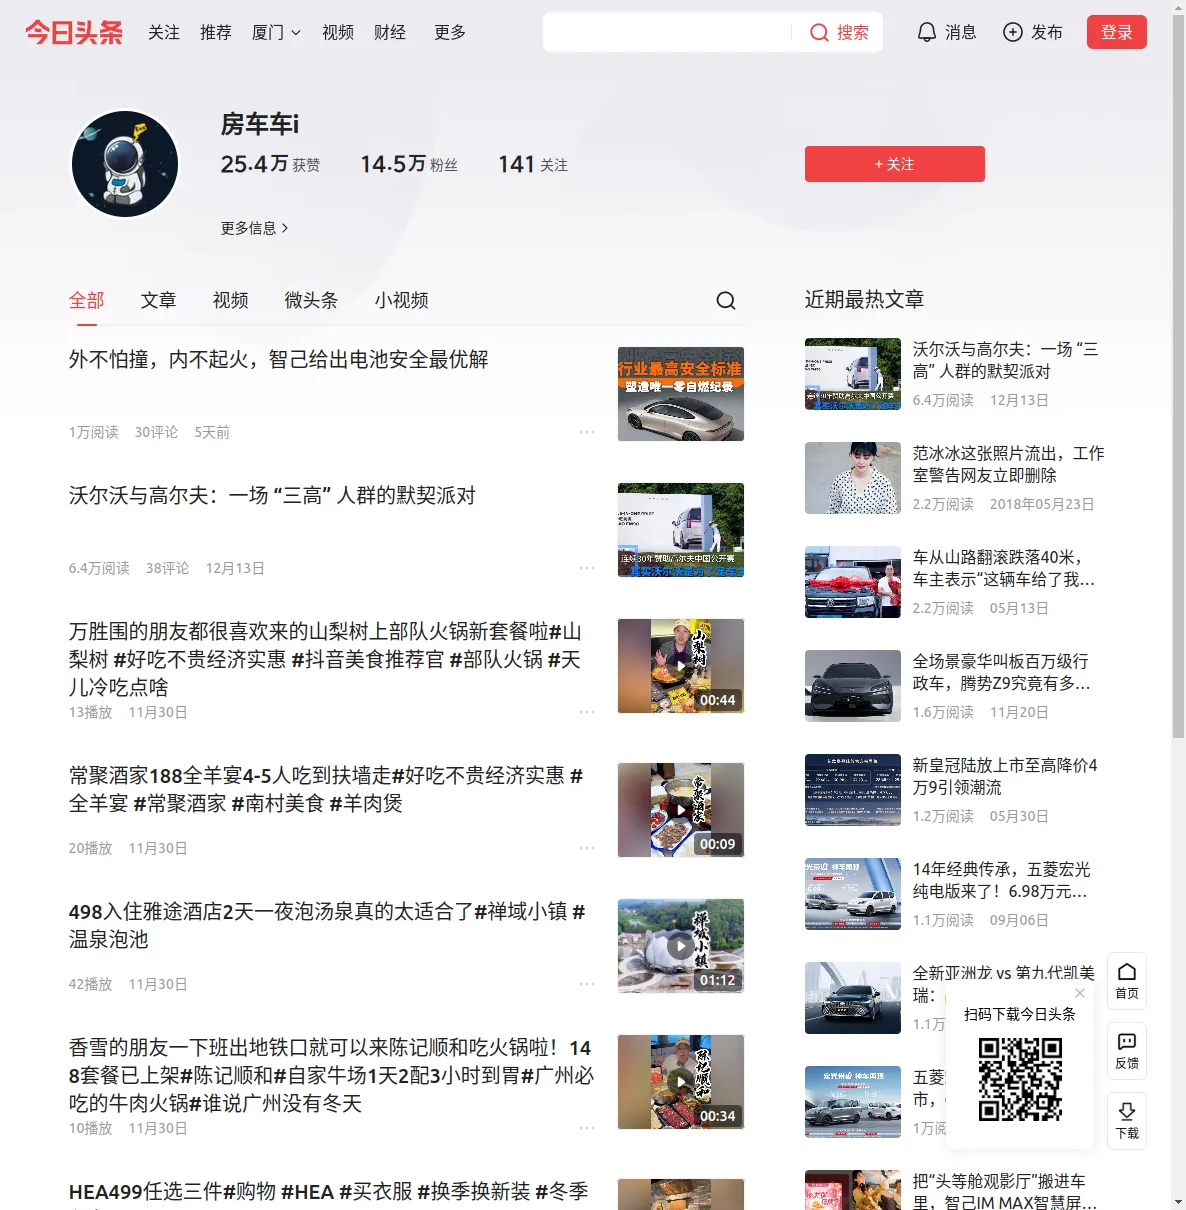View the 14.5万 粉丝 followers count
Viewport: 1186px width, 1210px height.
point(409,164)
